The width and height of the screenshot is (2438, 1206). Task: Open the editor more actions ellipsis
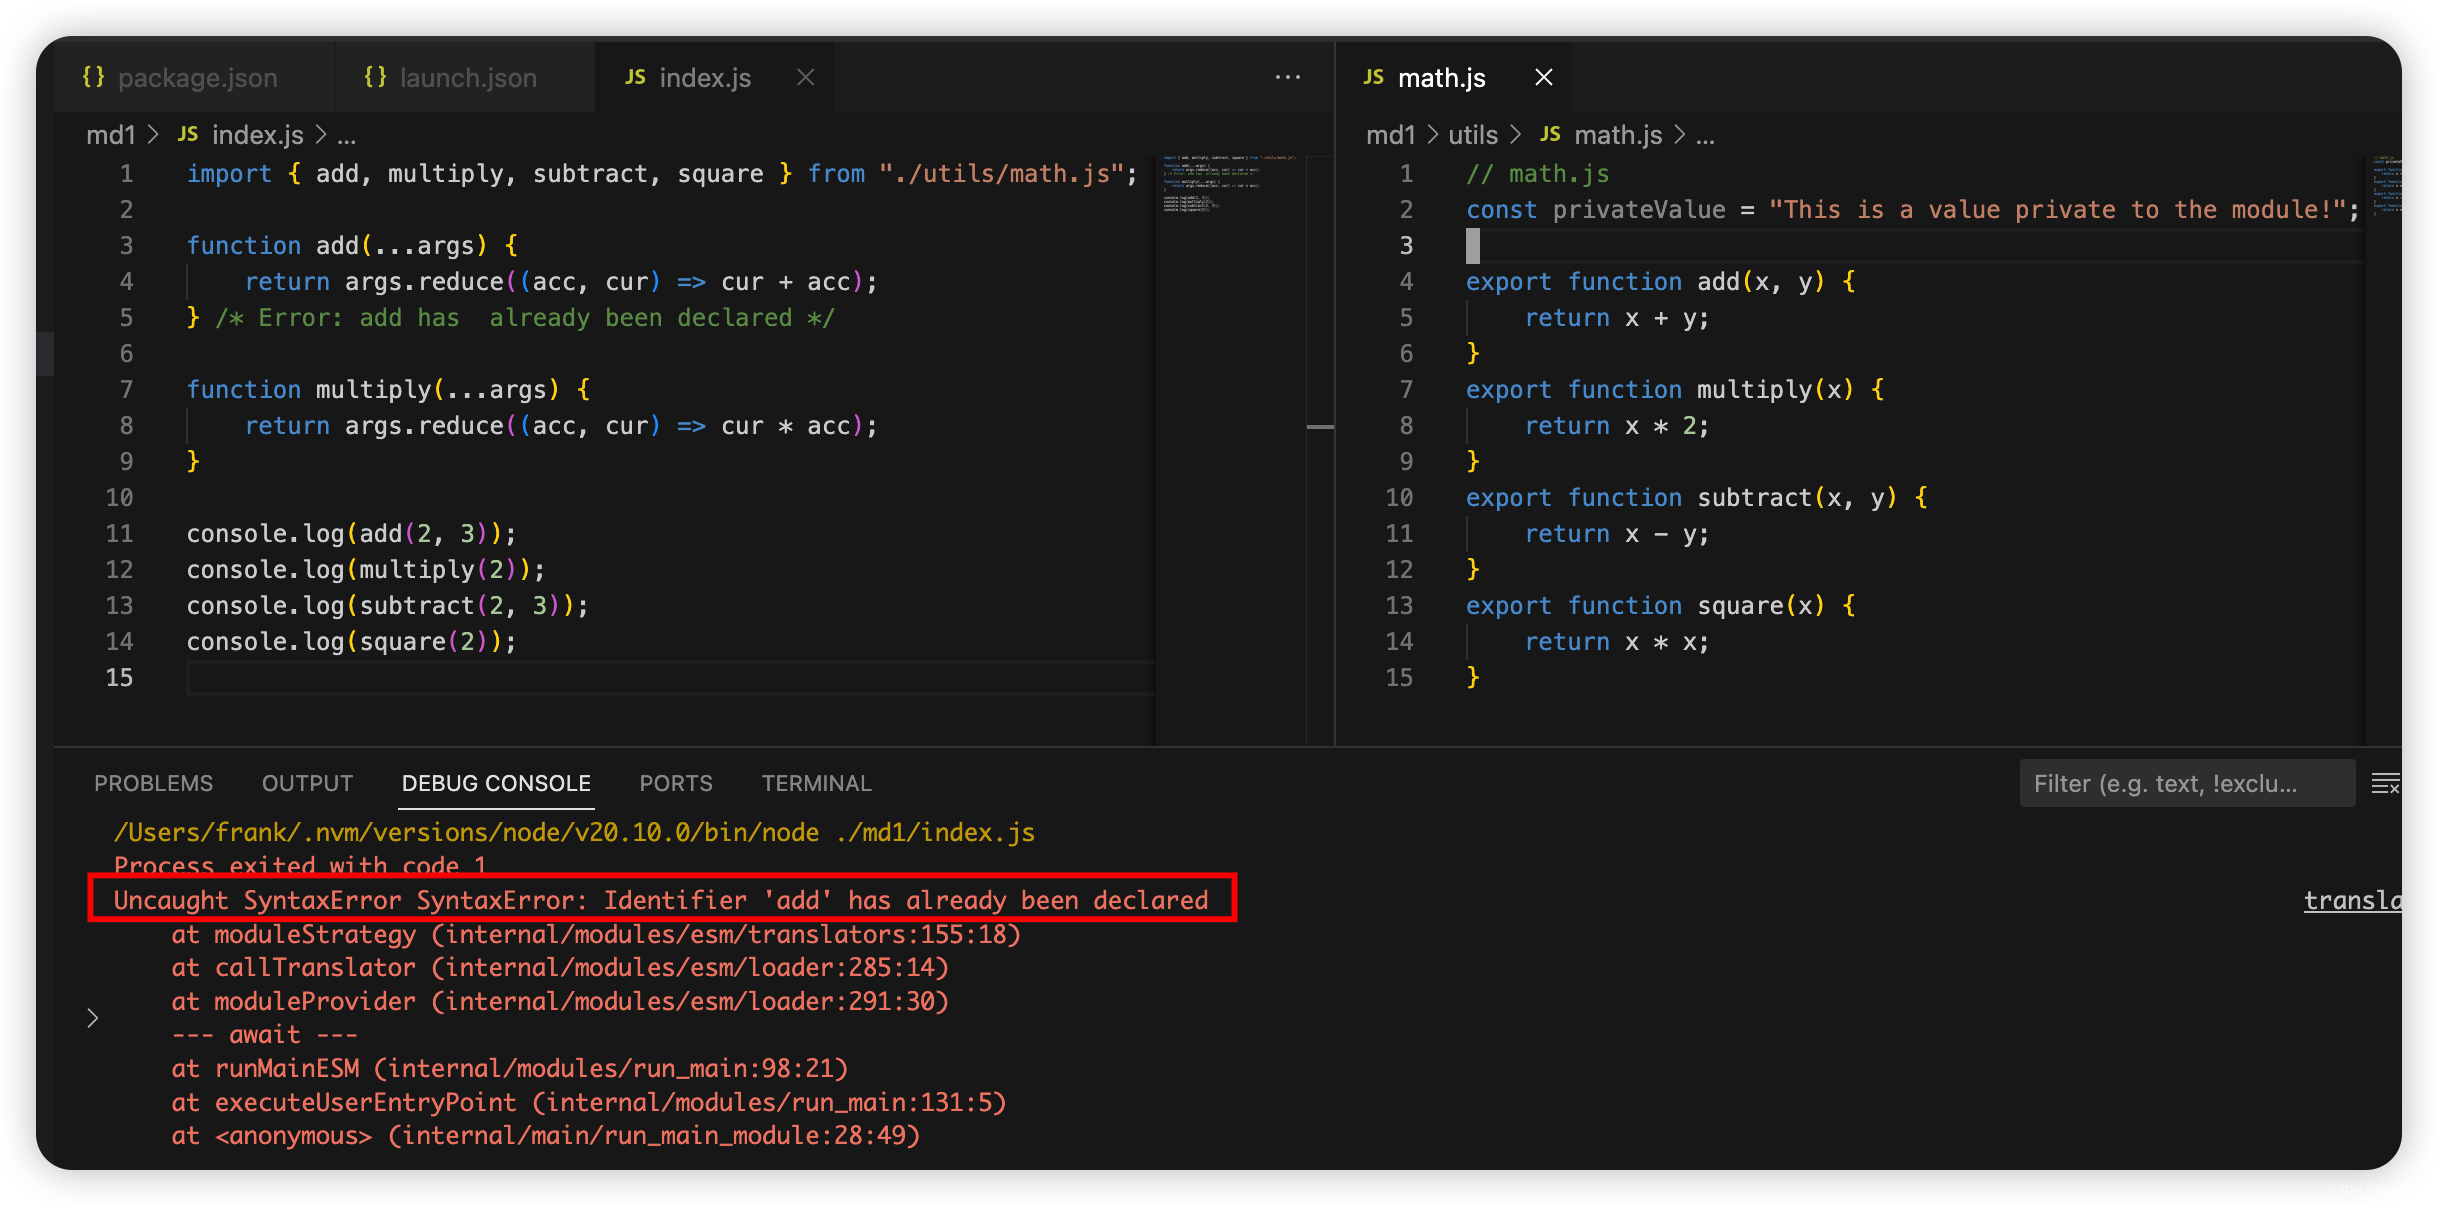tap(1288, 77)
